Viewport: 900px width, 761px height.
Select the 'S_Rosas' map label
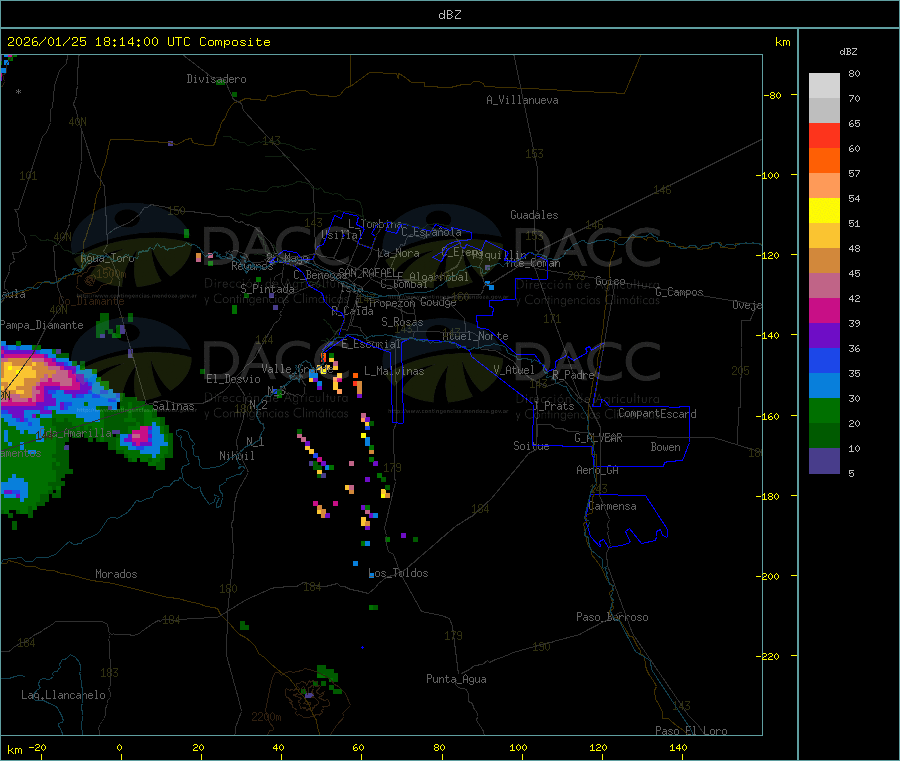(x=402, y=322)
